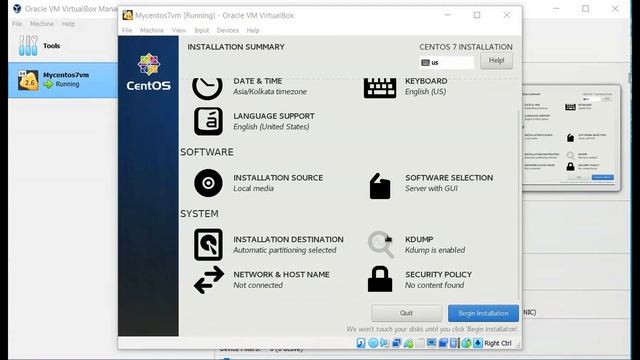This screenshot has width=640, height=360.
Task: Click the us keyboard layout indicator
Action: 447,62
